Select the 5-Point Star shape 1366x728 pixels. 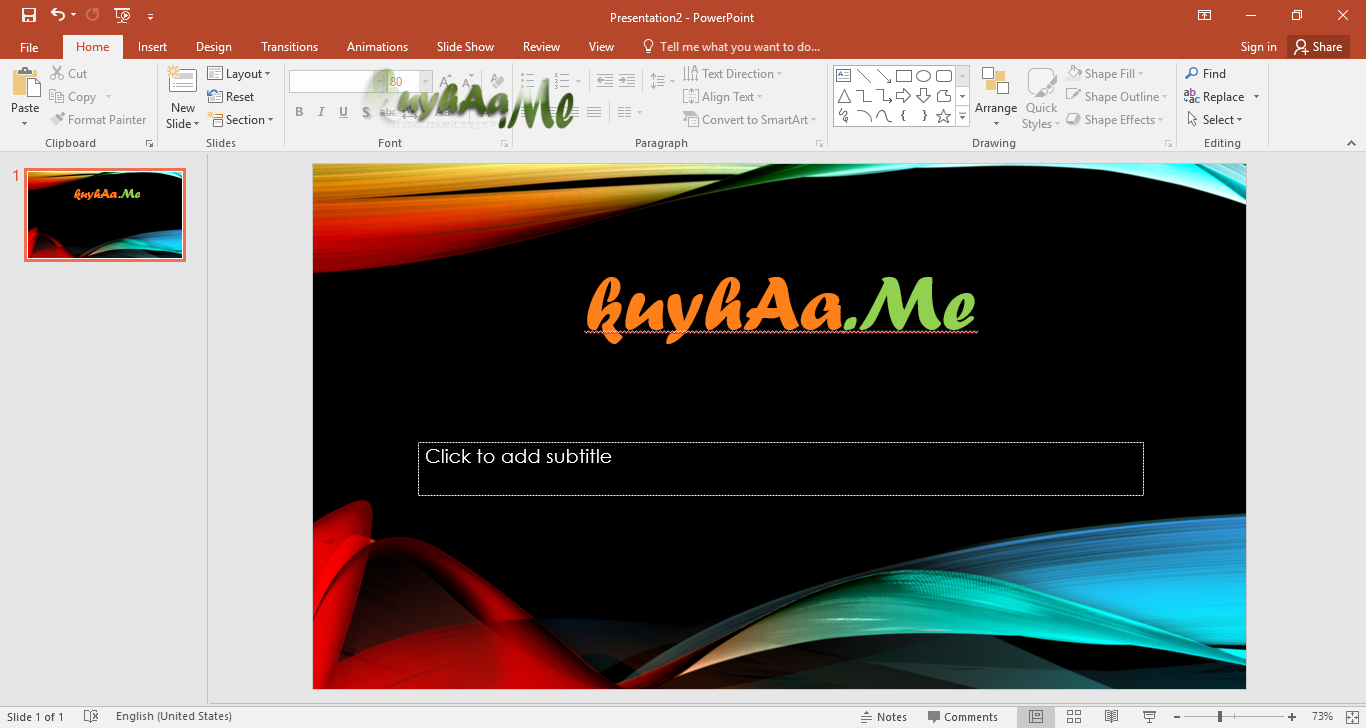943,116
